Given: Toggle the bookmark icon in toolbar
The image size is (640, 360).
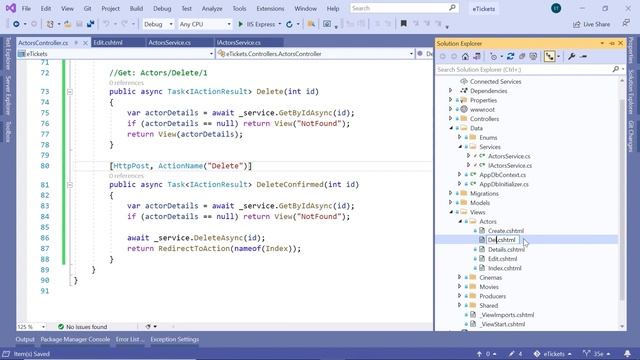Looking at the screenshot, I should 404,24.
